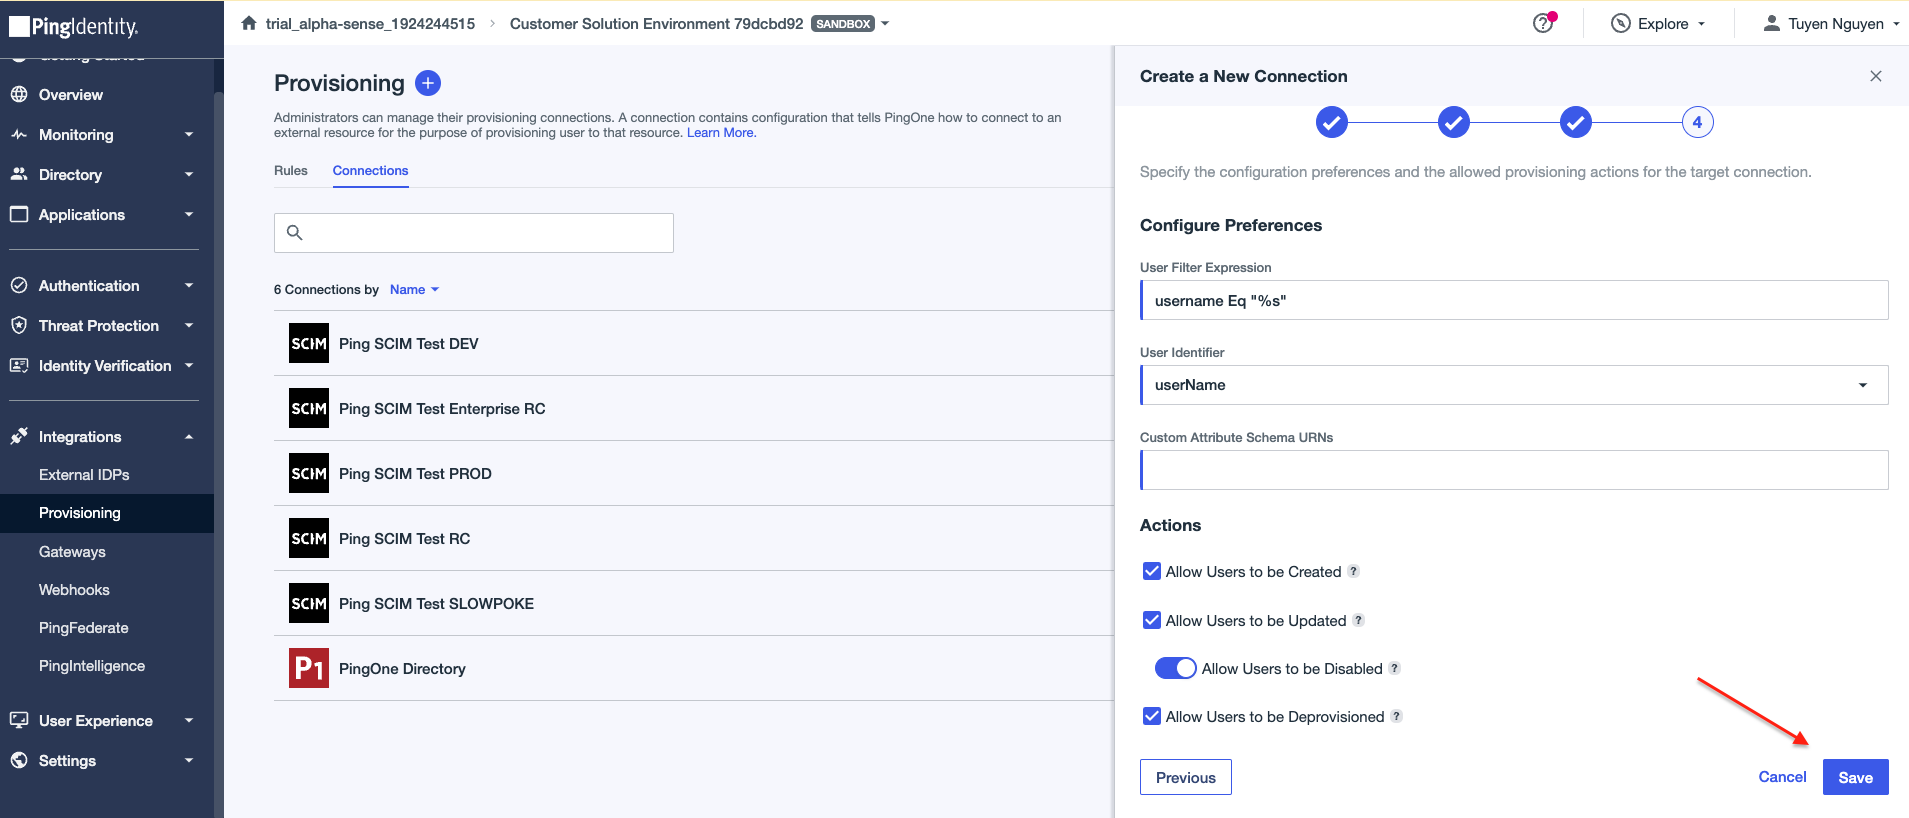Click the User Filter Expression field

point(1514,300)
